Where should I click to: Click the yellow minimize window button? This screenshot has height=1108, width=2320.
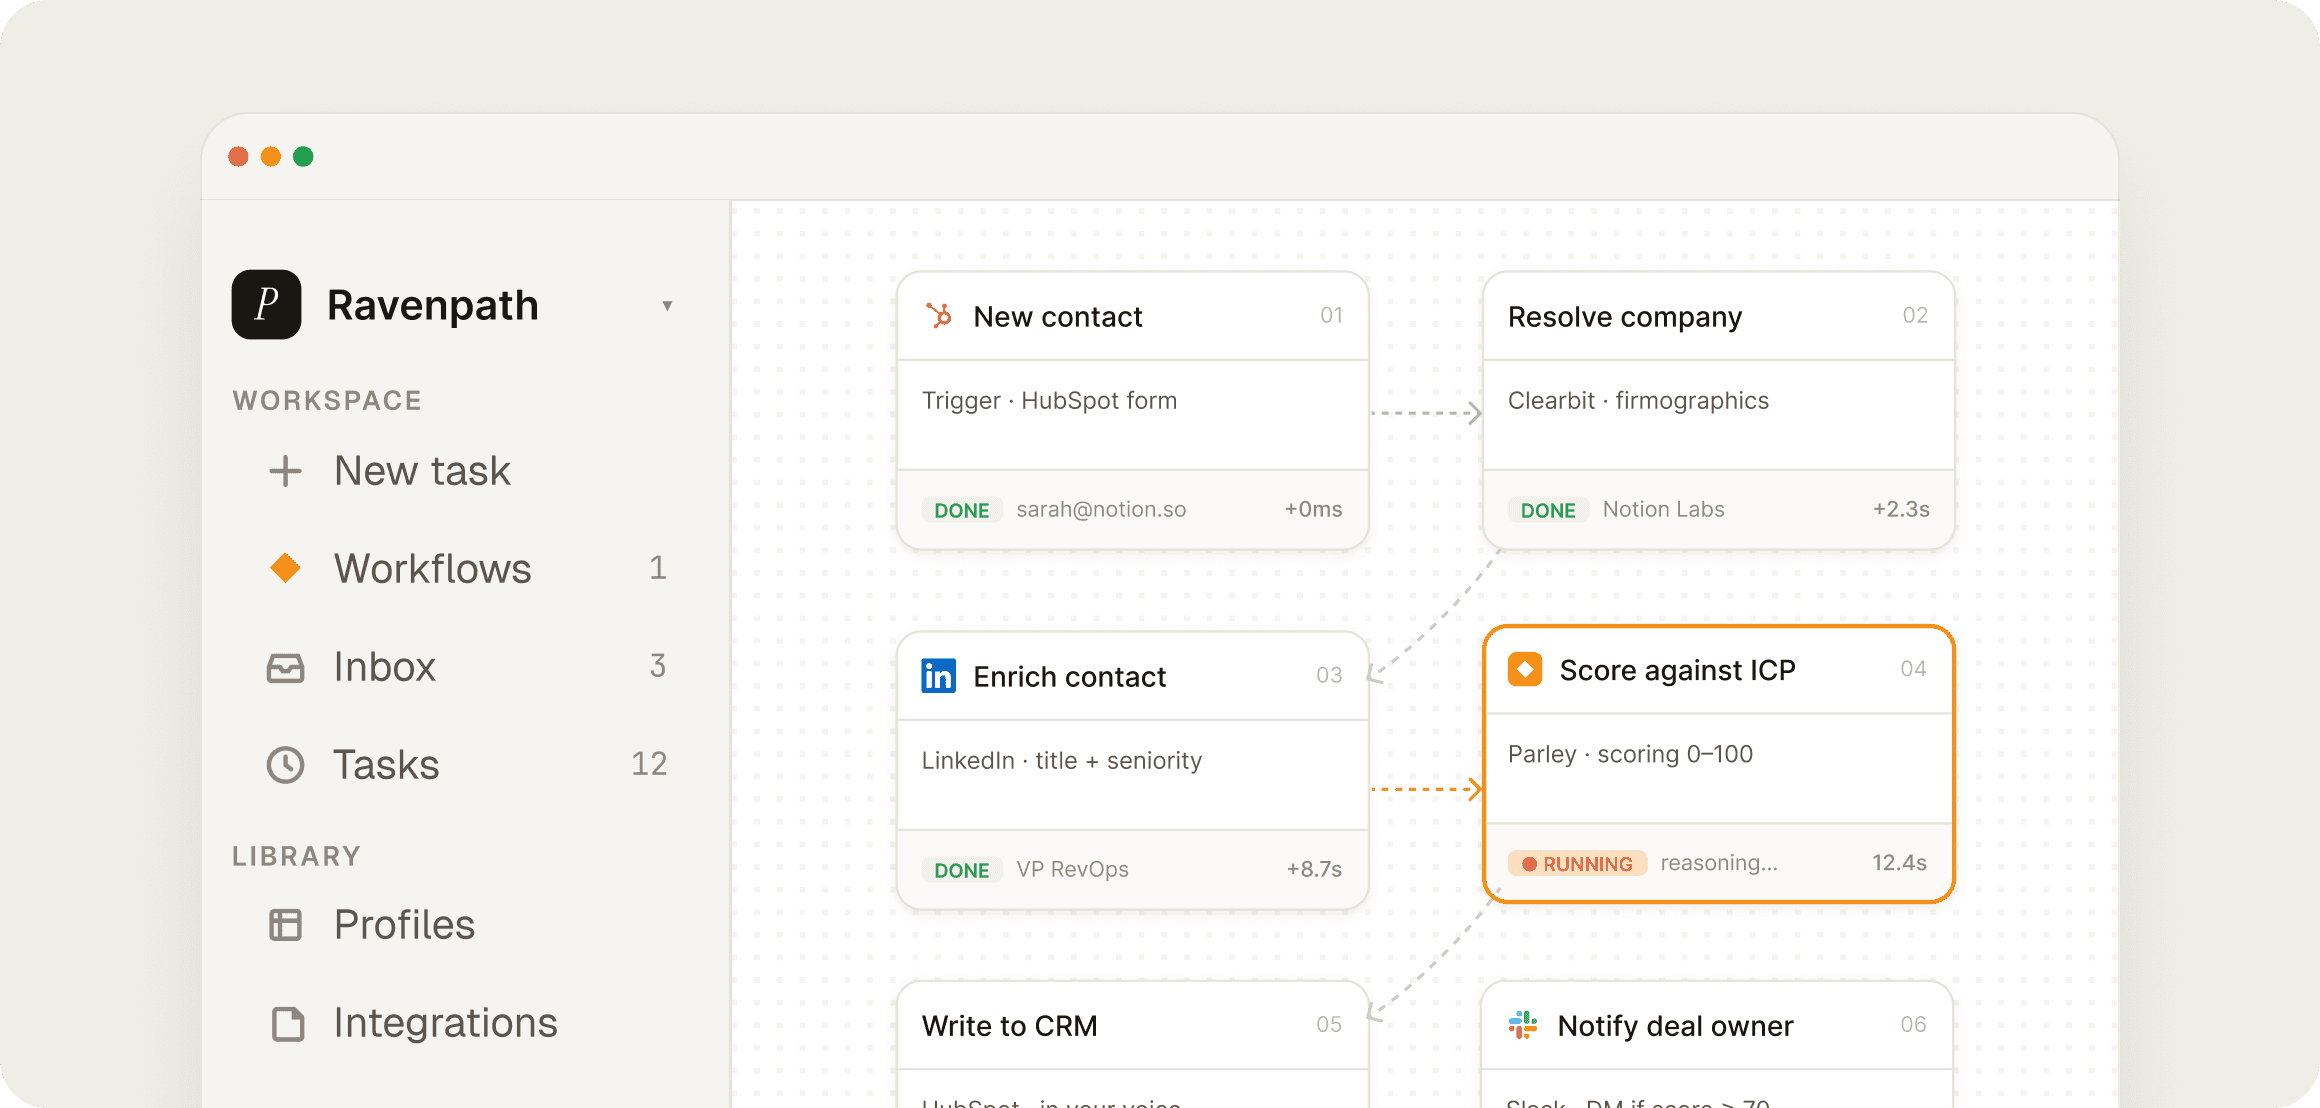click(x=271, y=156)
